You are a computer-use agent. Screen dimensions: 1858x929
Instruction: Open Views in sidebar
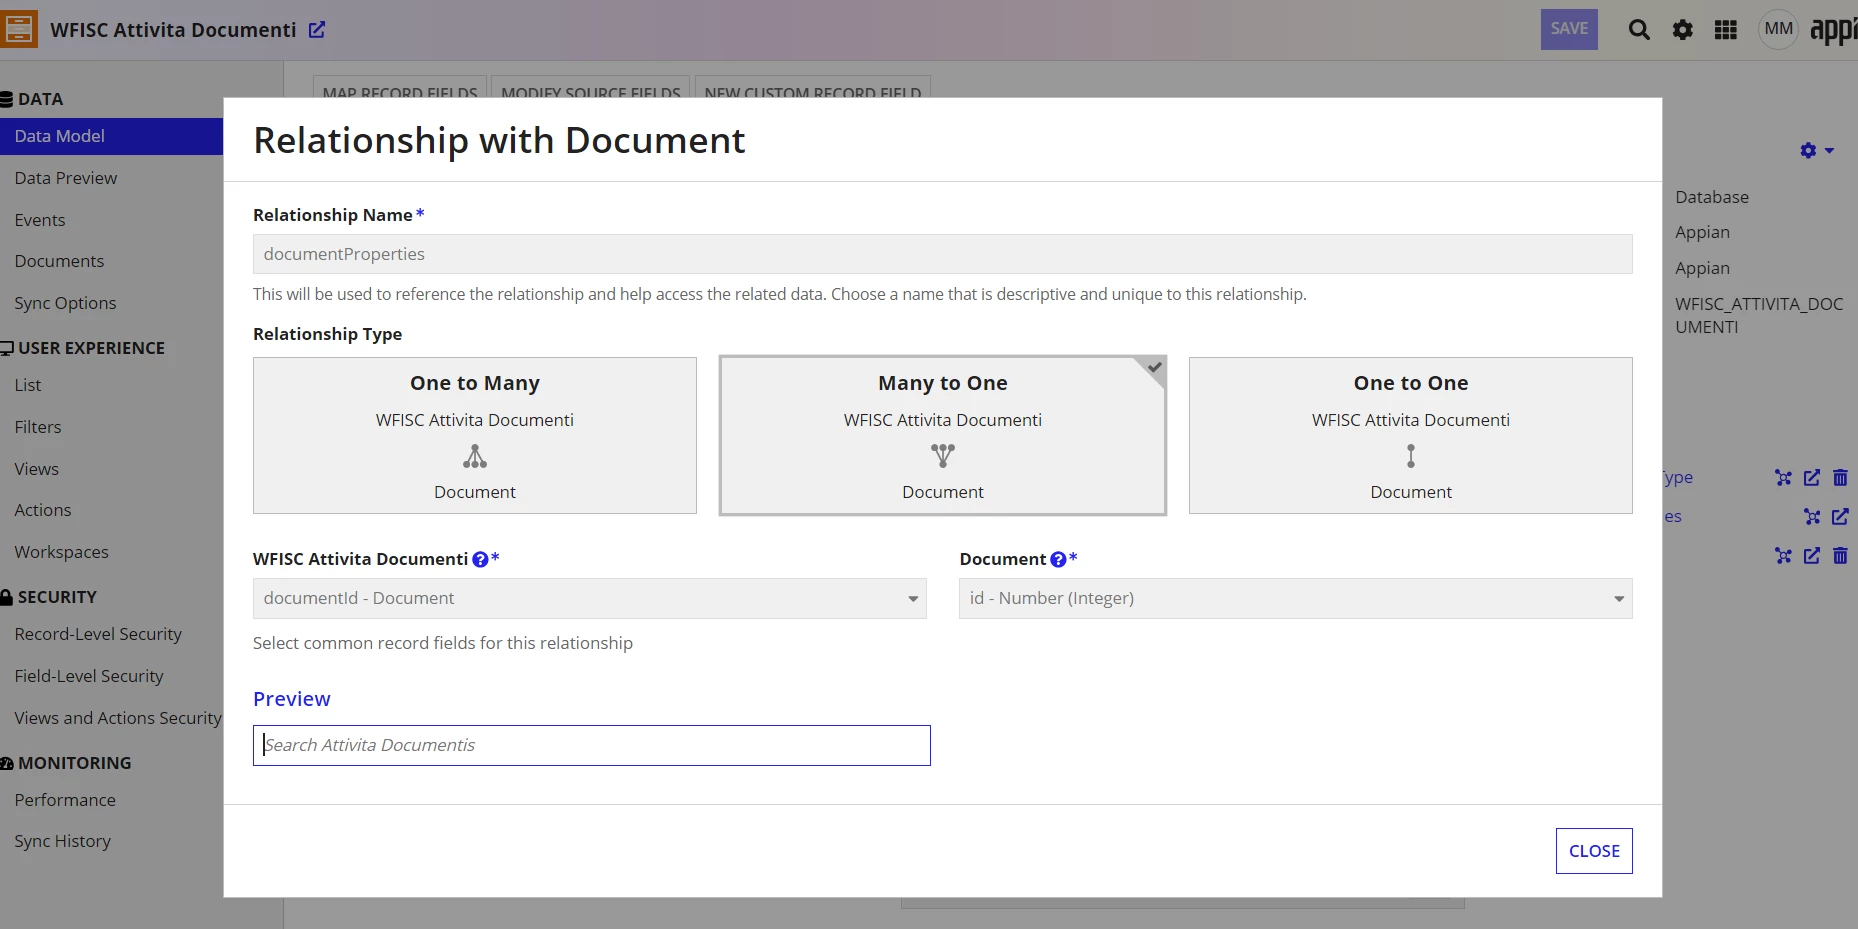[37, 469]
